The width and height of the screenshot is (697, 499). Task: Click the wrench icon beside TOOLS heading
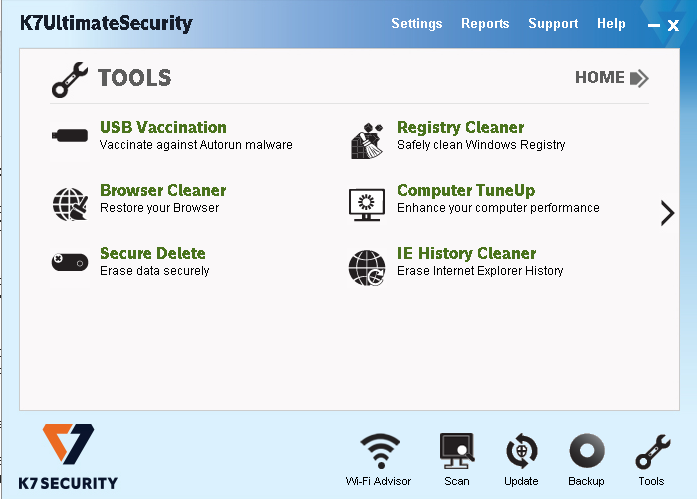click(x=70, y=80)
